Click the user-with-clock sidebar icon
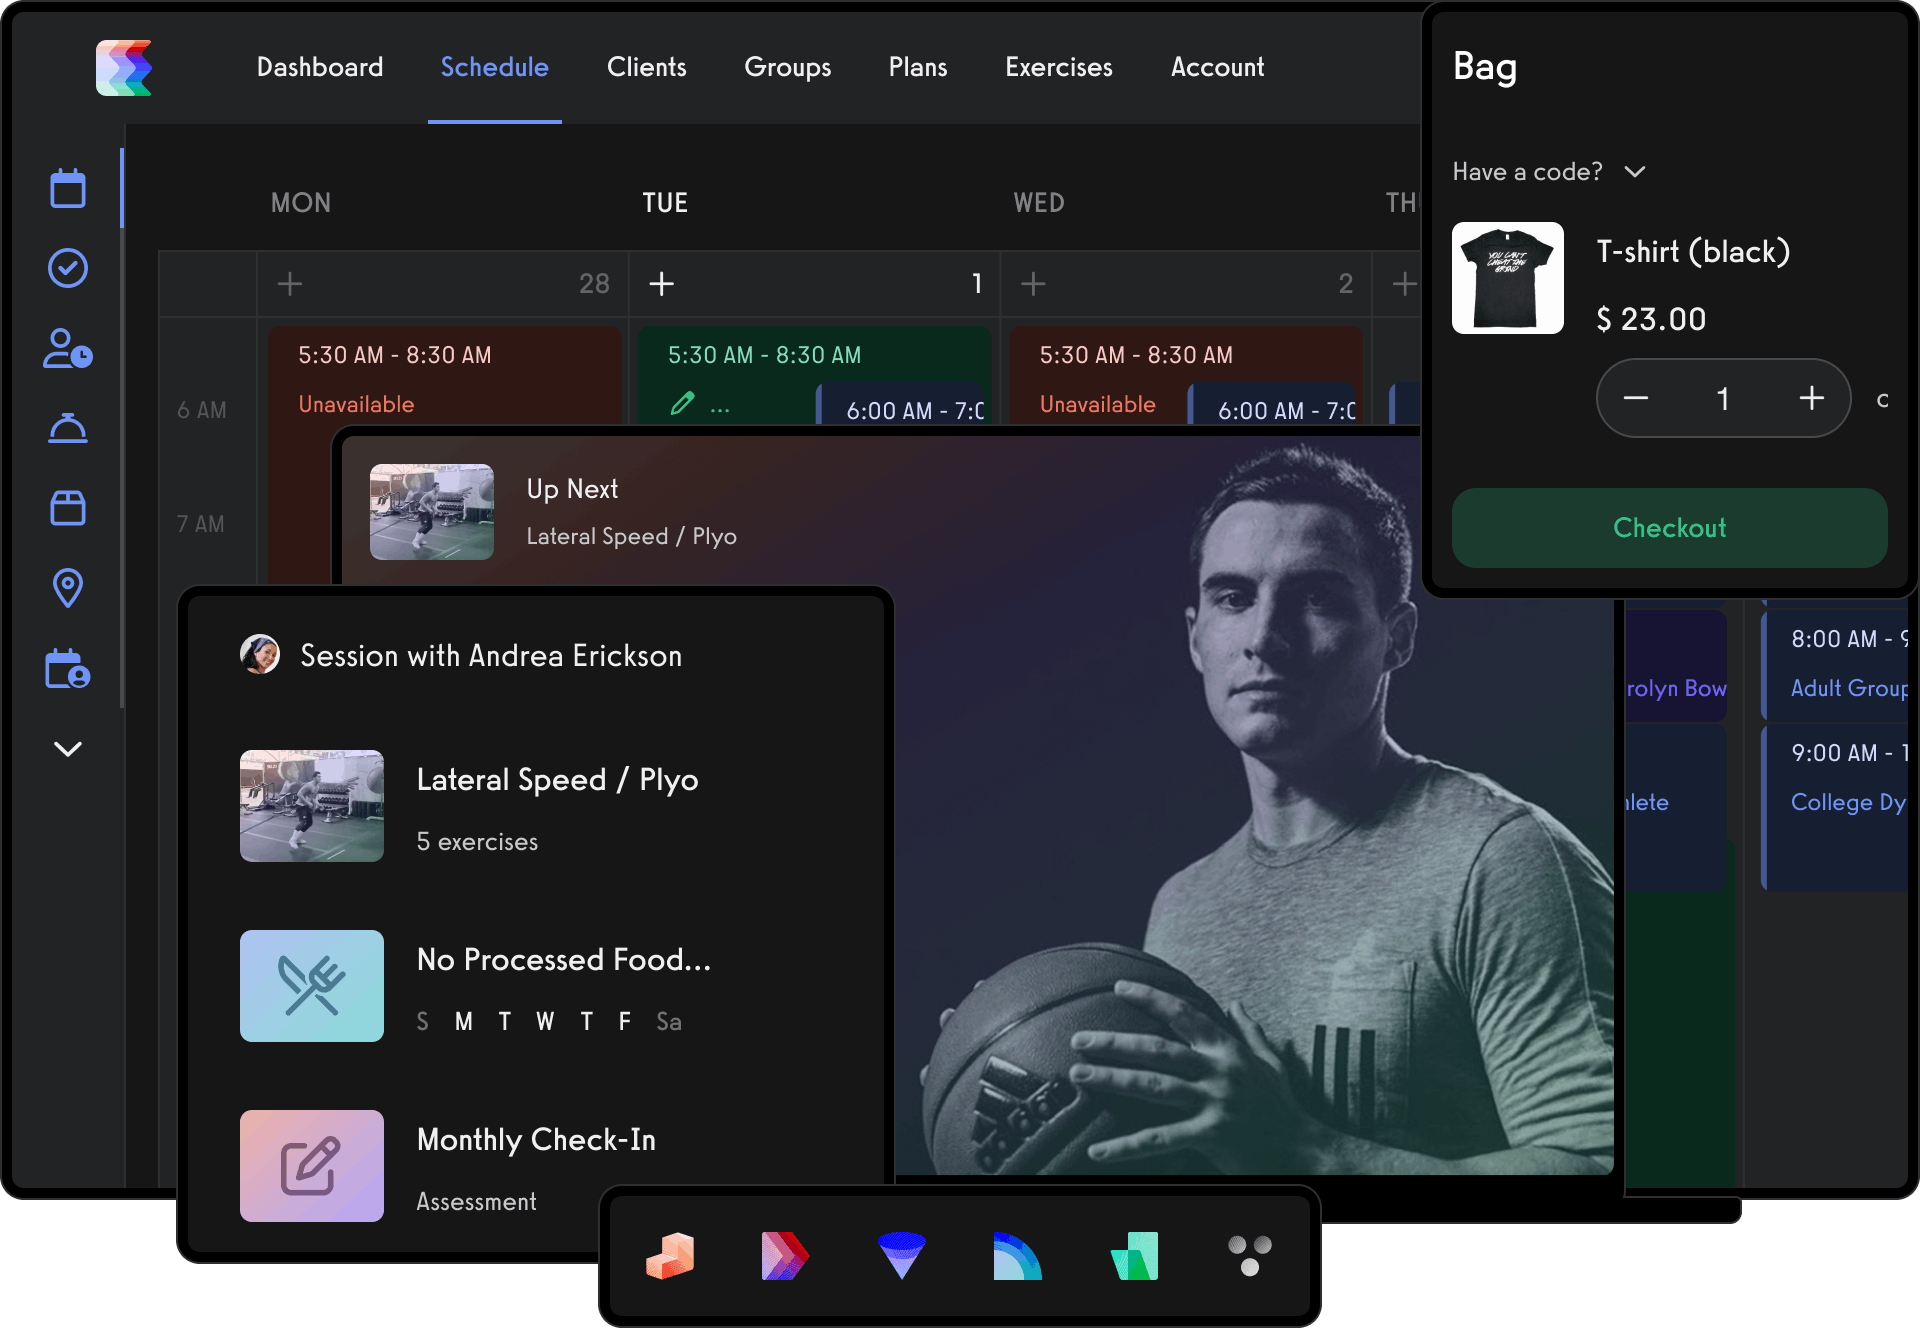 68,349
